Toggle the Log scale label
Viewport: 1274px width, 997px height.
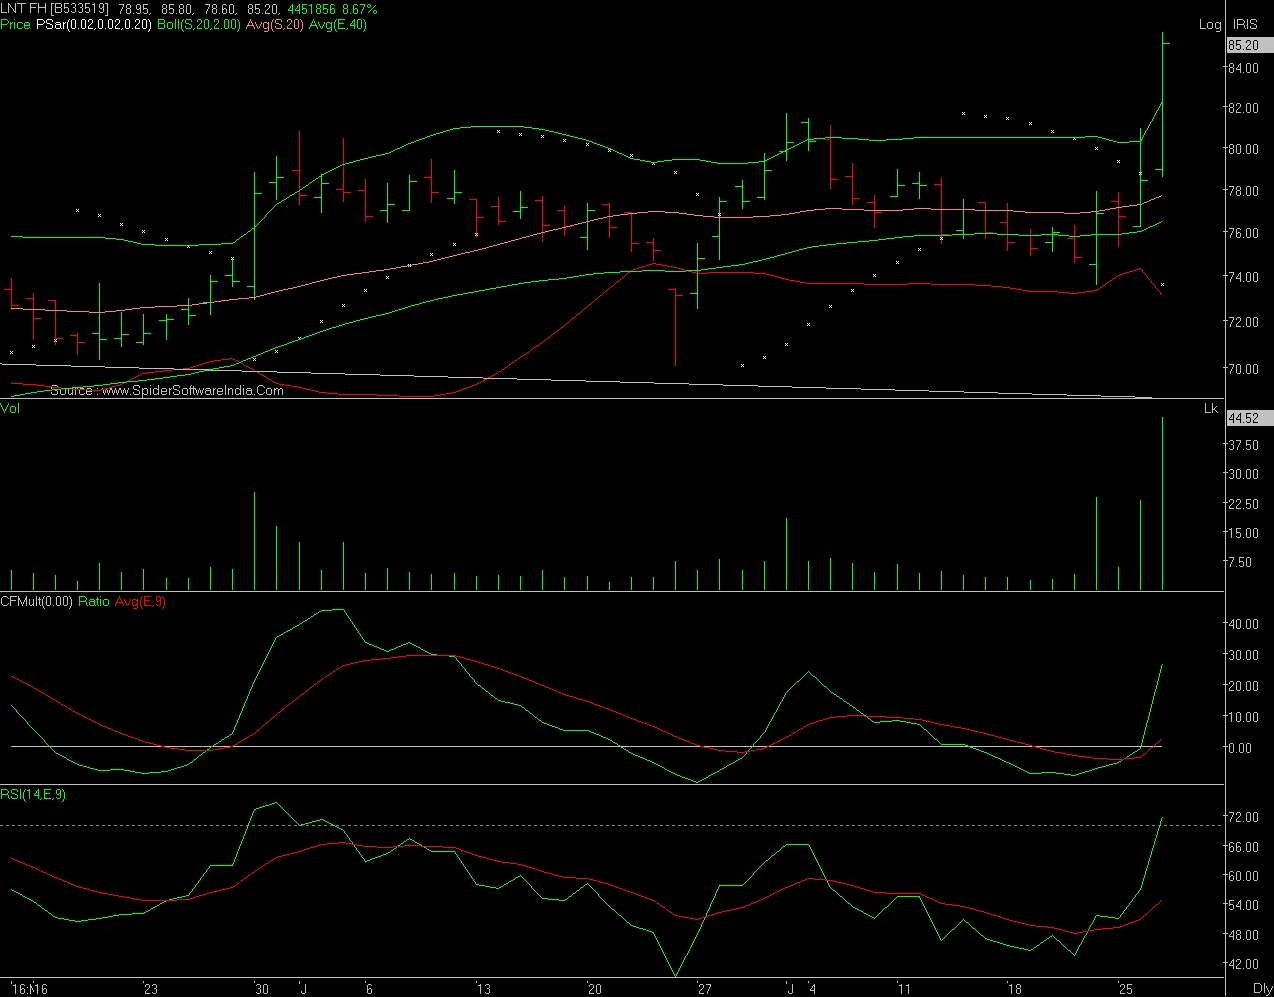[x=1210, y=24]
